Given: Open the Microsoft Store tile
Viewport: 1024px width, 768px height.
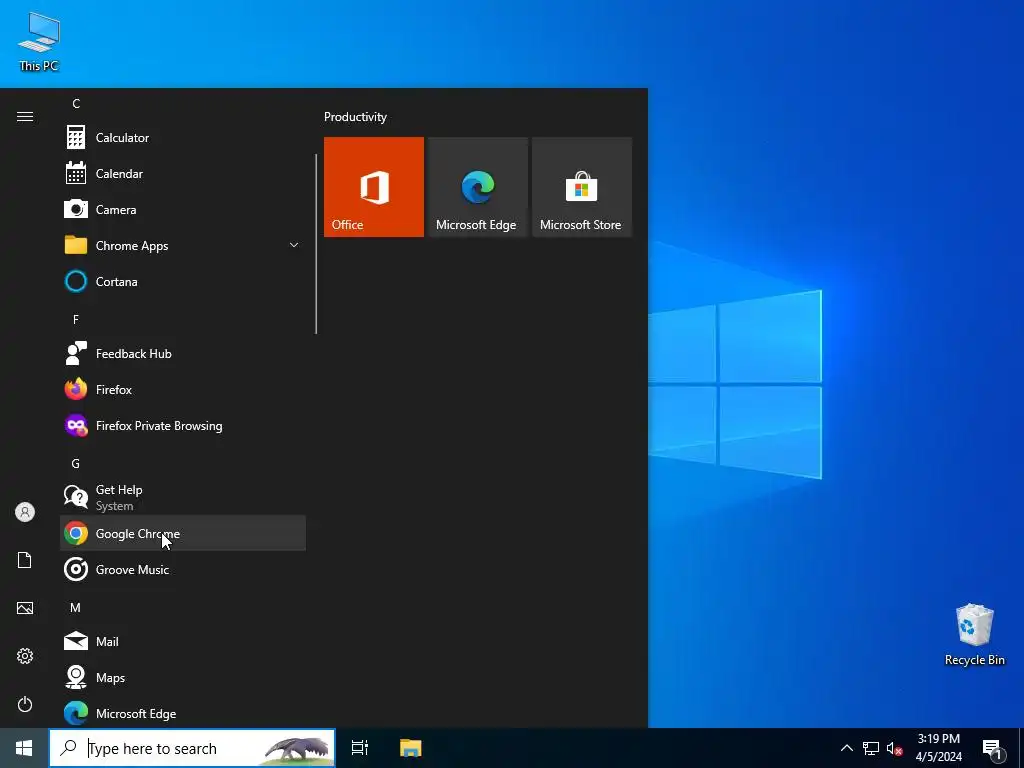Looking at the screenshot, I should coord(582,187).
